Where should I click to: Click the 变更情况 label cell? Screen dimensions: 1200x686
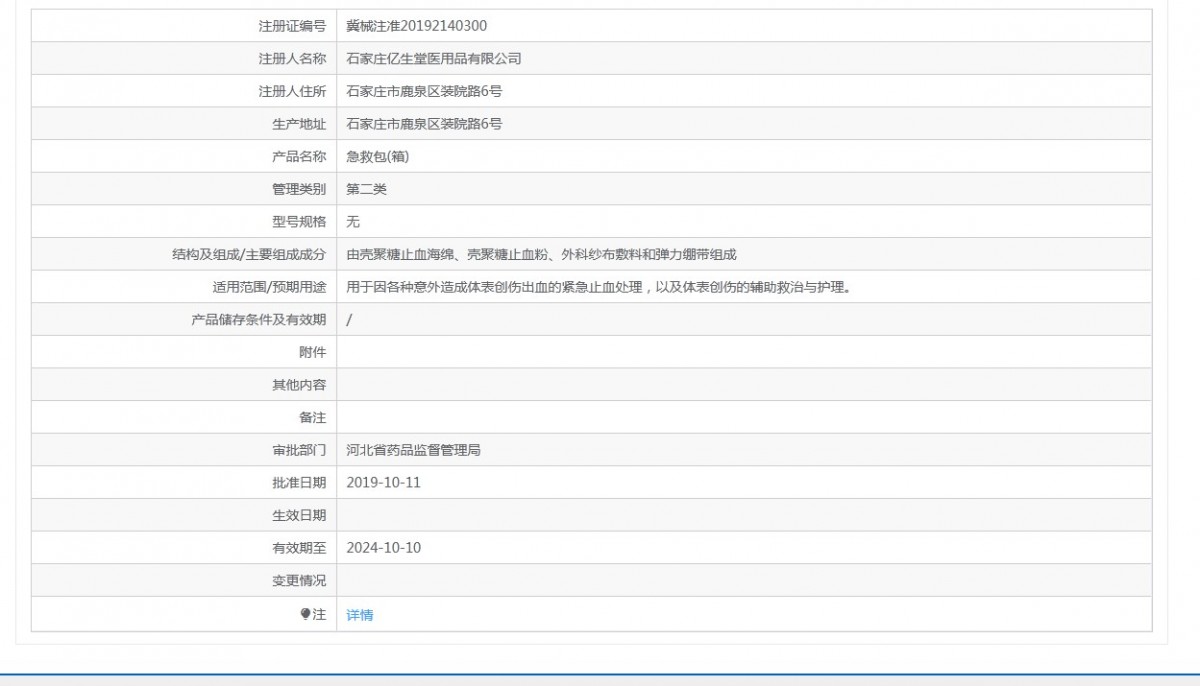pos(184,581)
